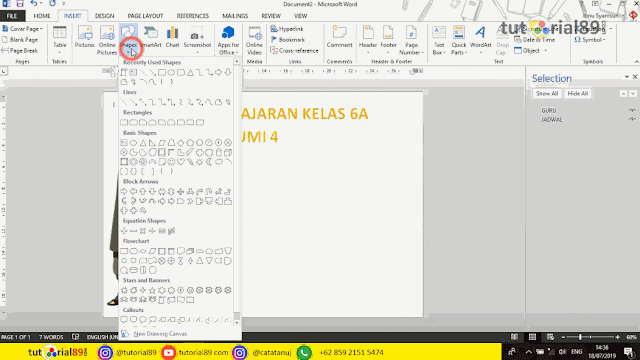Insert a Chart
Image resolution: width=640 pixels, height=360 pixels.
tap(172, 38)
